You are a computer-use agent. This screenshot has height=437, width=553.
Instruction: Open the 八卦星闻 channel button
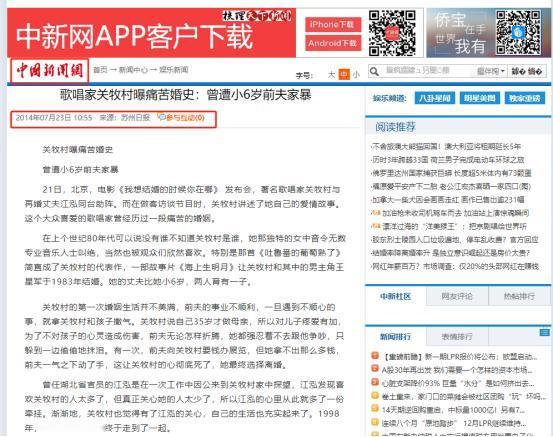pos(434,98)
